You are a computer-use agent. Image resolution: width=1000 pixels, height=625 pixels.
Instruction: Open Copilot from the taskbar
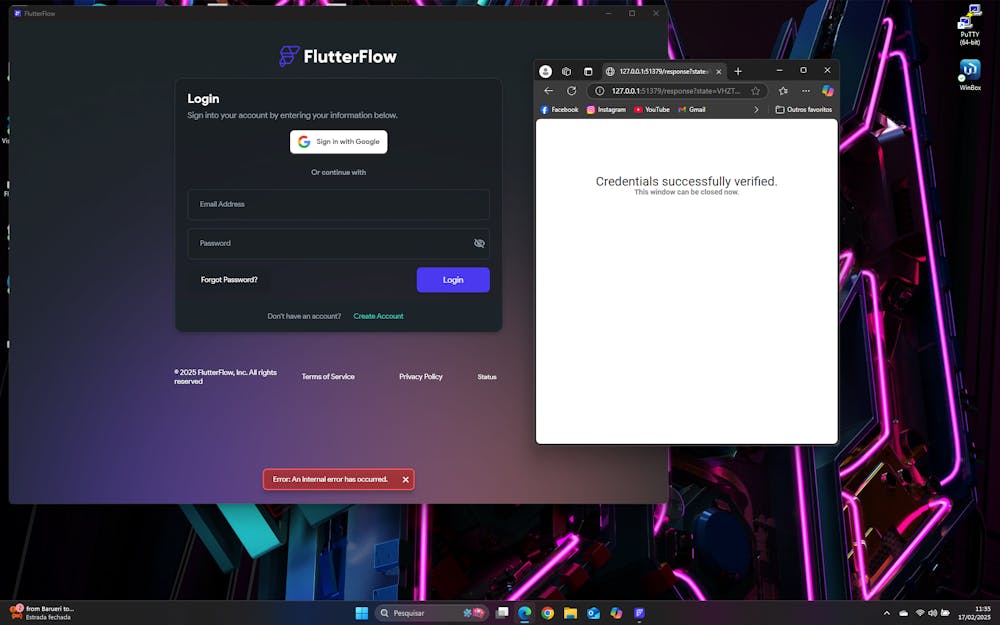coord(616,613)
